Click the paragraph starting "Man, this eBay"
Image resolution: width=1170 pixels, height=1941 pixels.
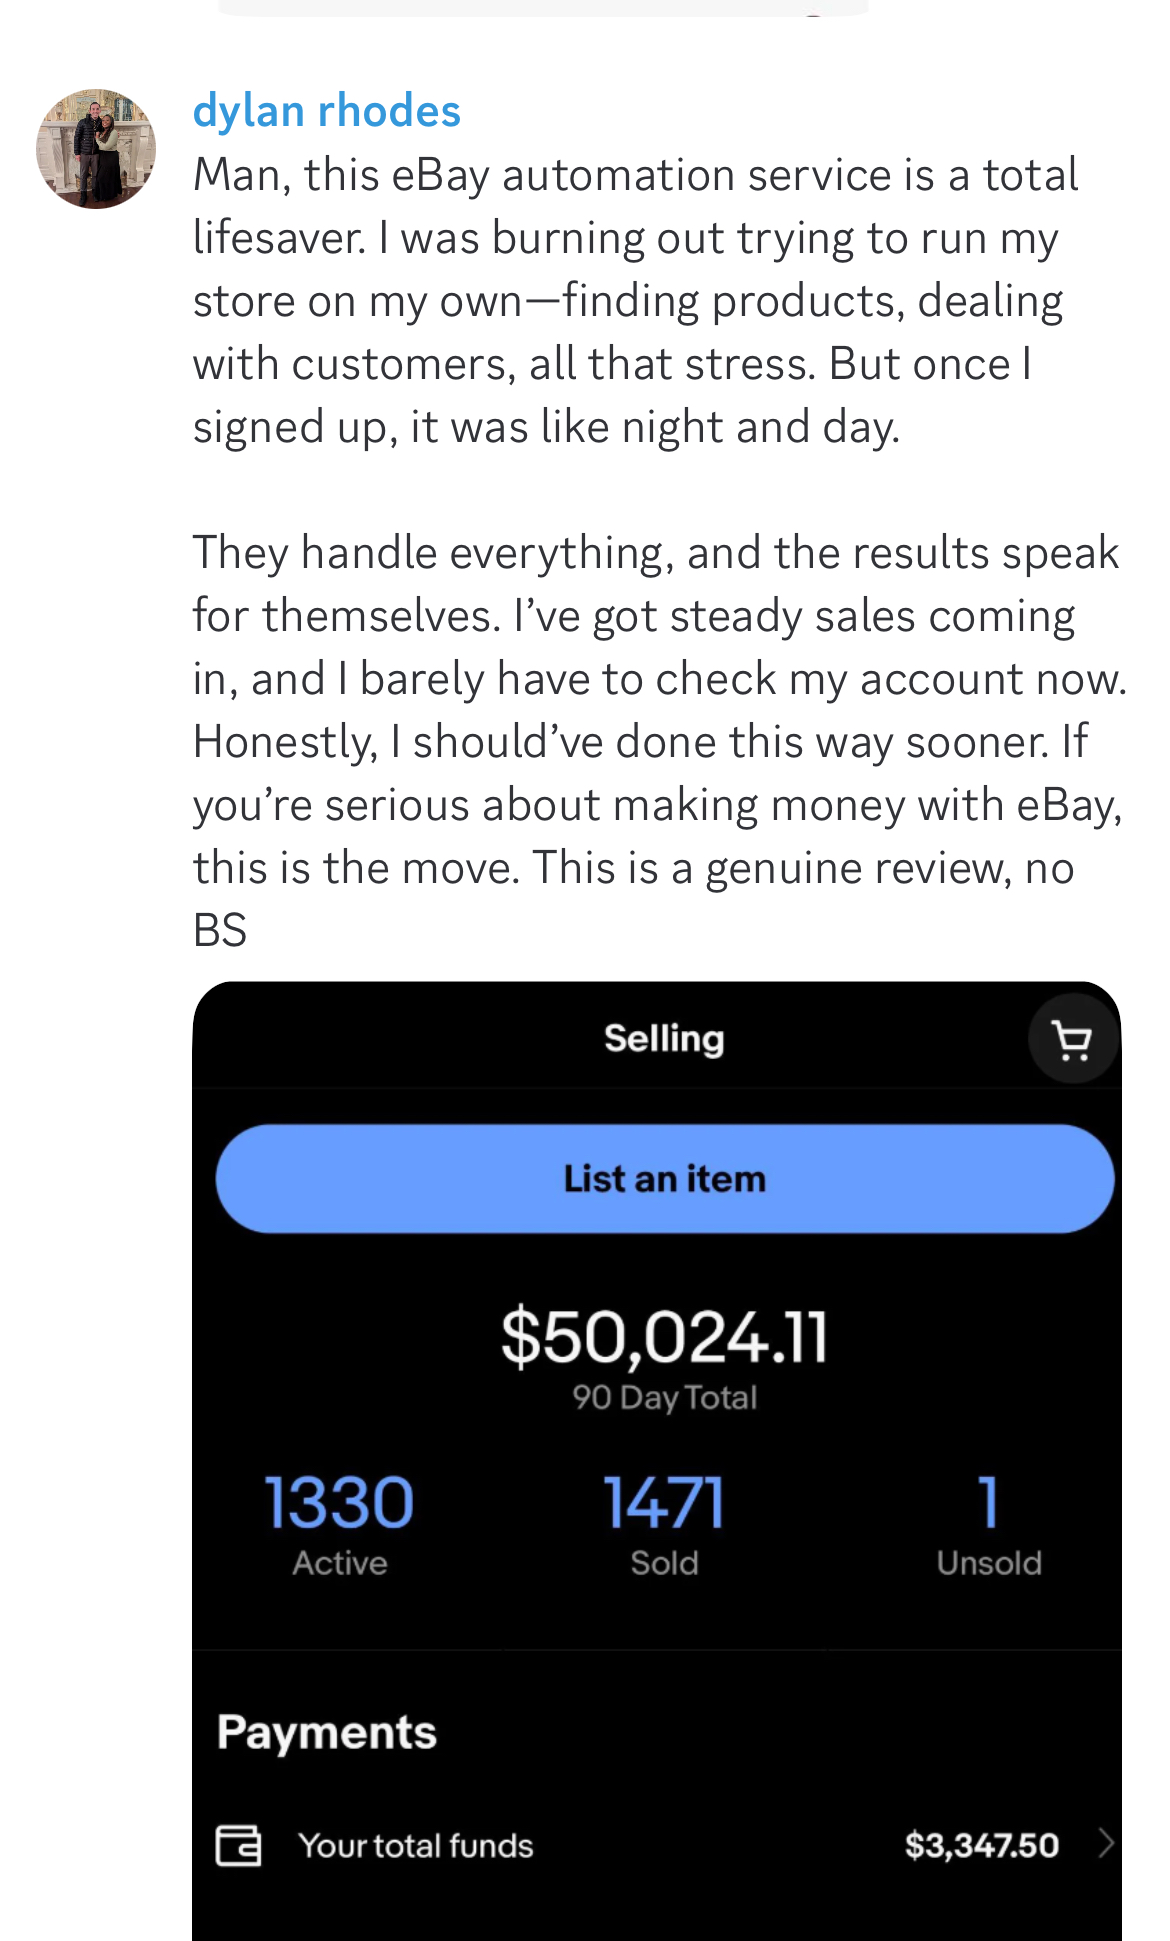(x=636, y=300)
